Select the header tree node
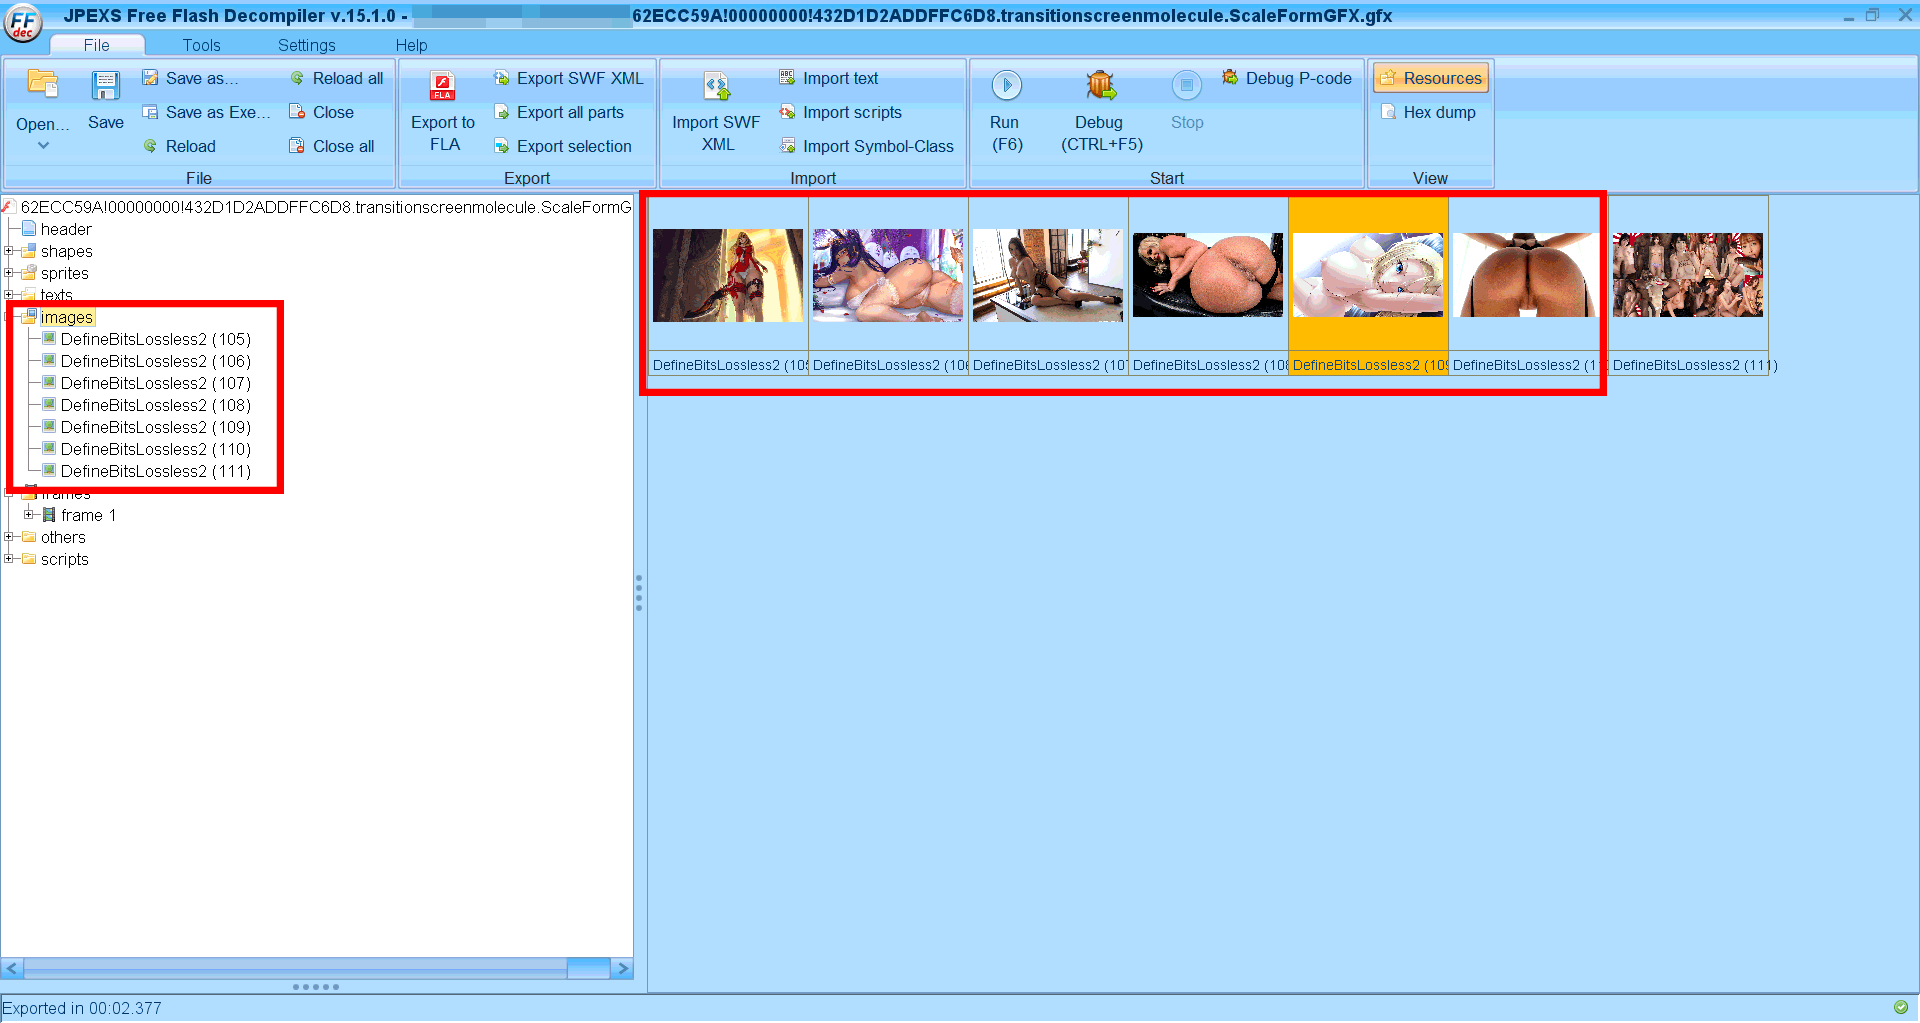Screen dimensions: 1920x1023 (x=66, y=229)
